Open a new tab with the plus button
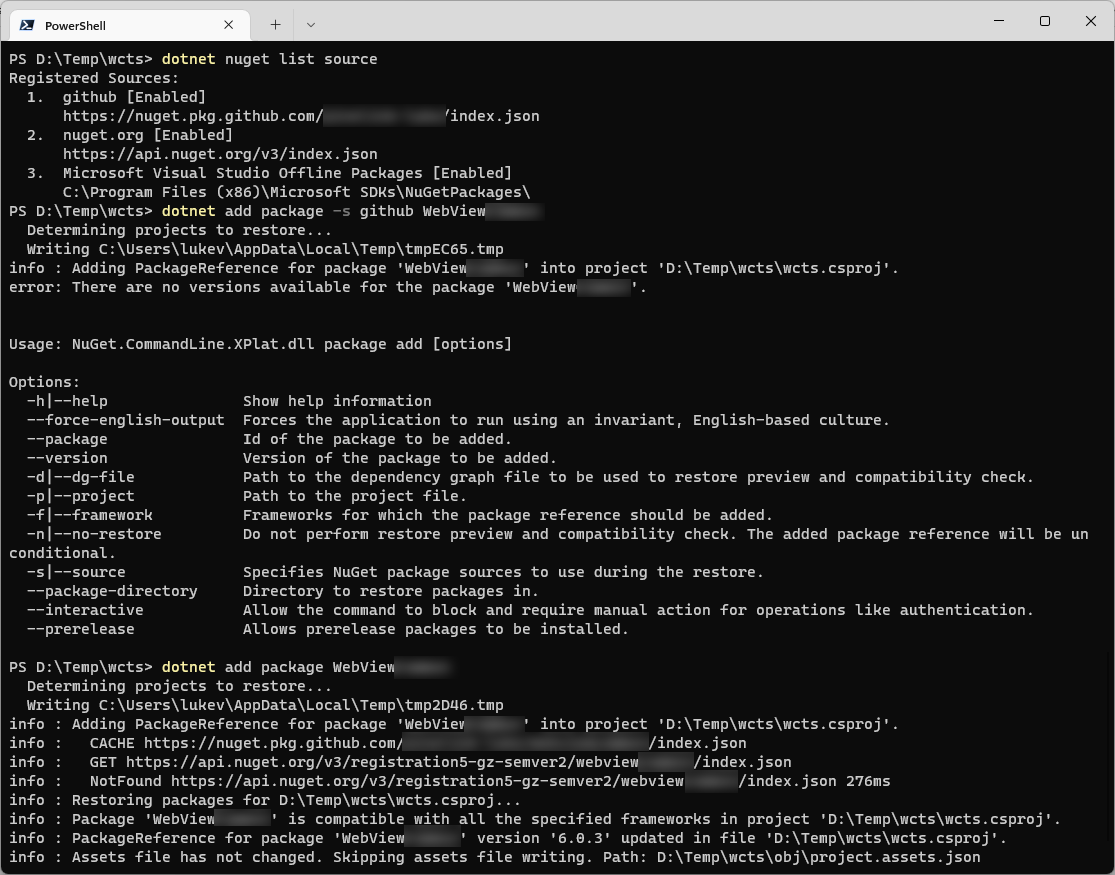The height and width of the screenshot is (875, 1115). [x=275, y=25]
